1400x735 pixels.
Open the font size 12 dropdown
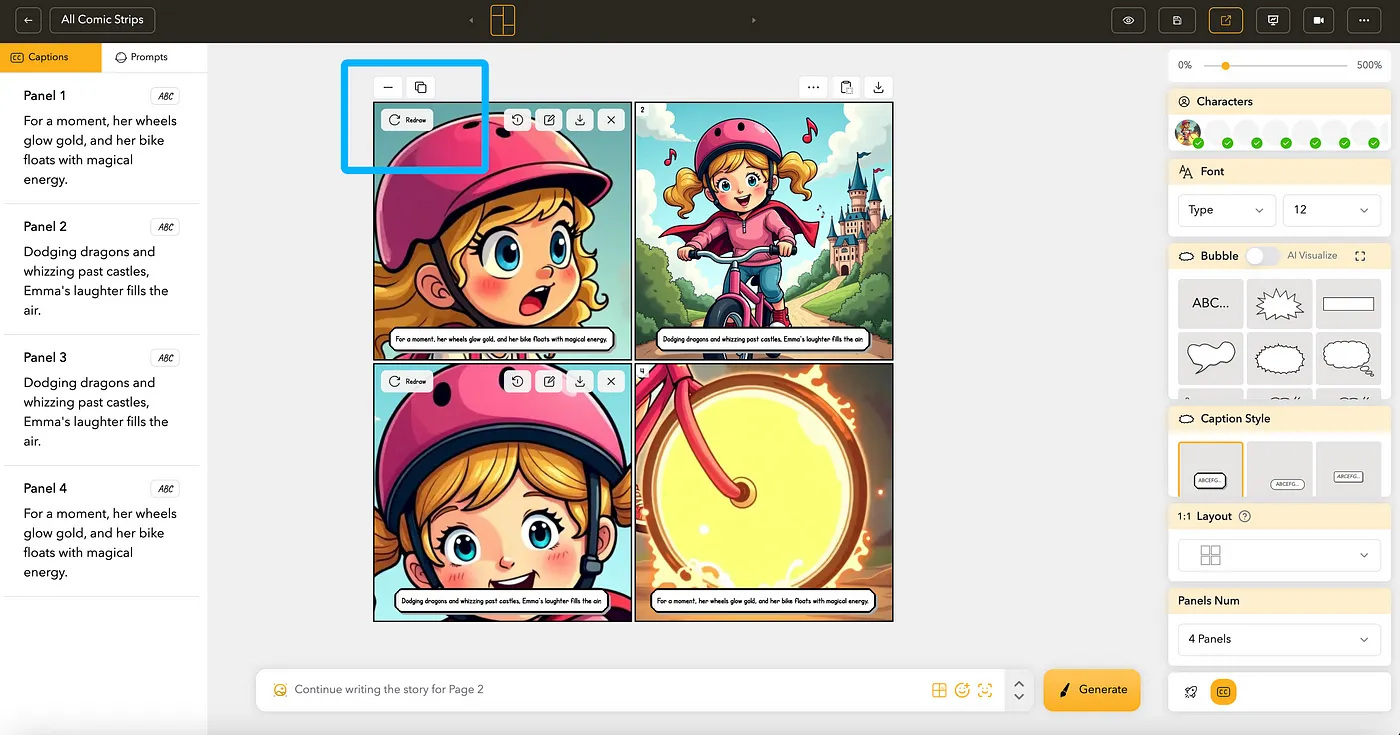(1330, 210)
